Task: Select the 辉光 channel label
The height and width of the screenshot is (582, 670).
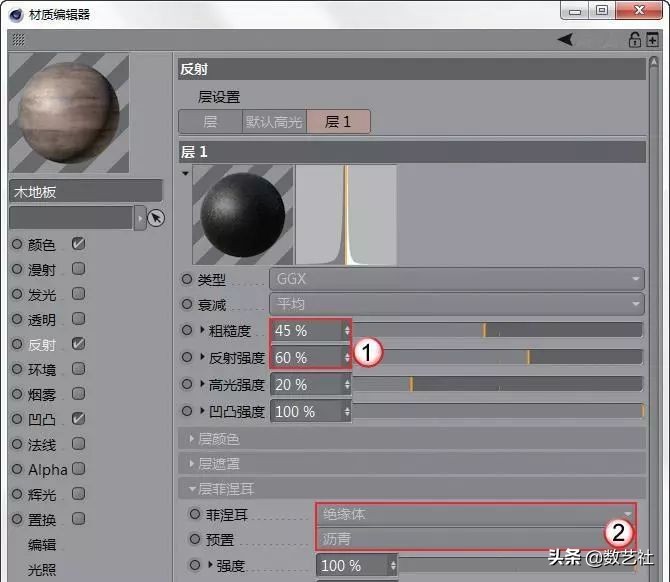Action: (42, 494)
